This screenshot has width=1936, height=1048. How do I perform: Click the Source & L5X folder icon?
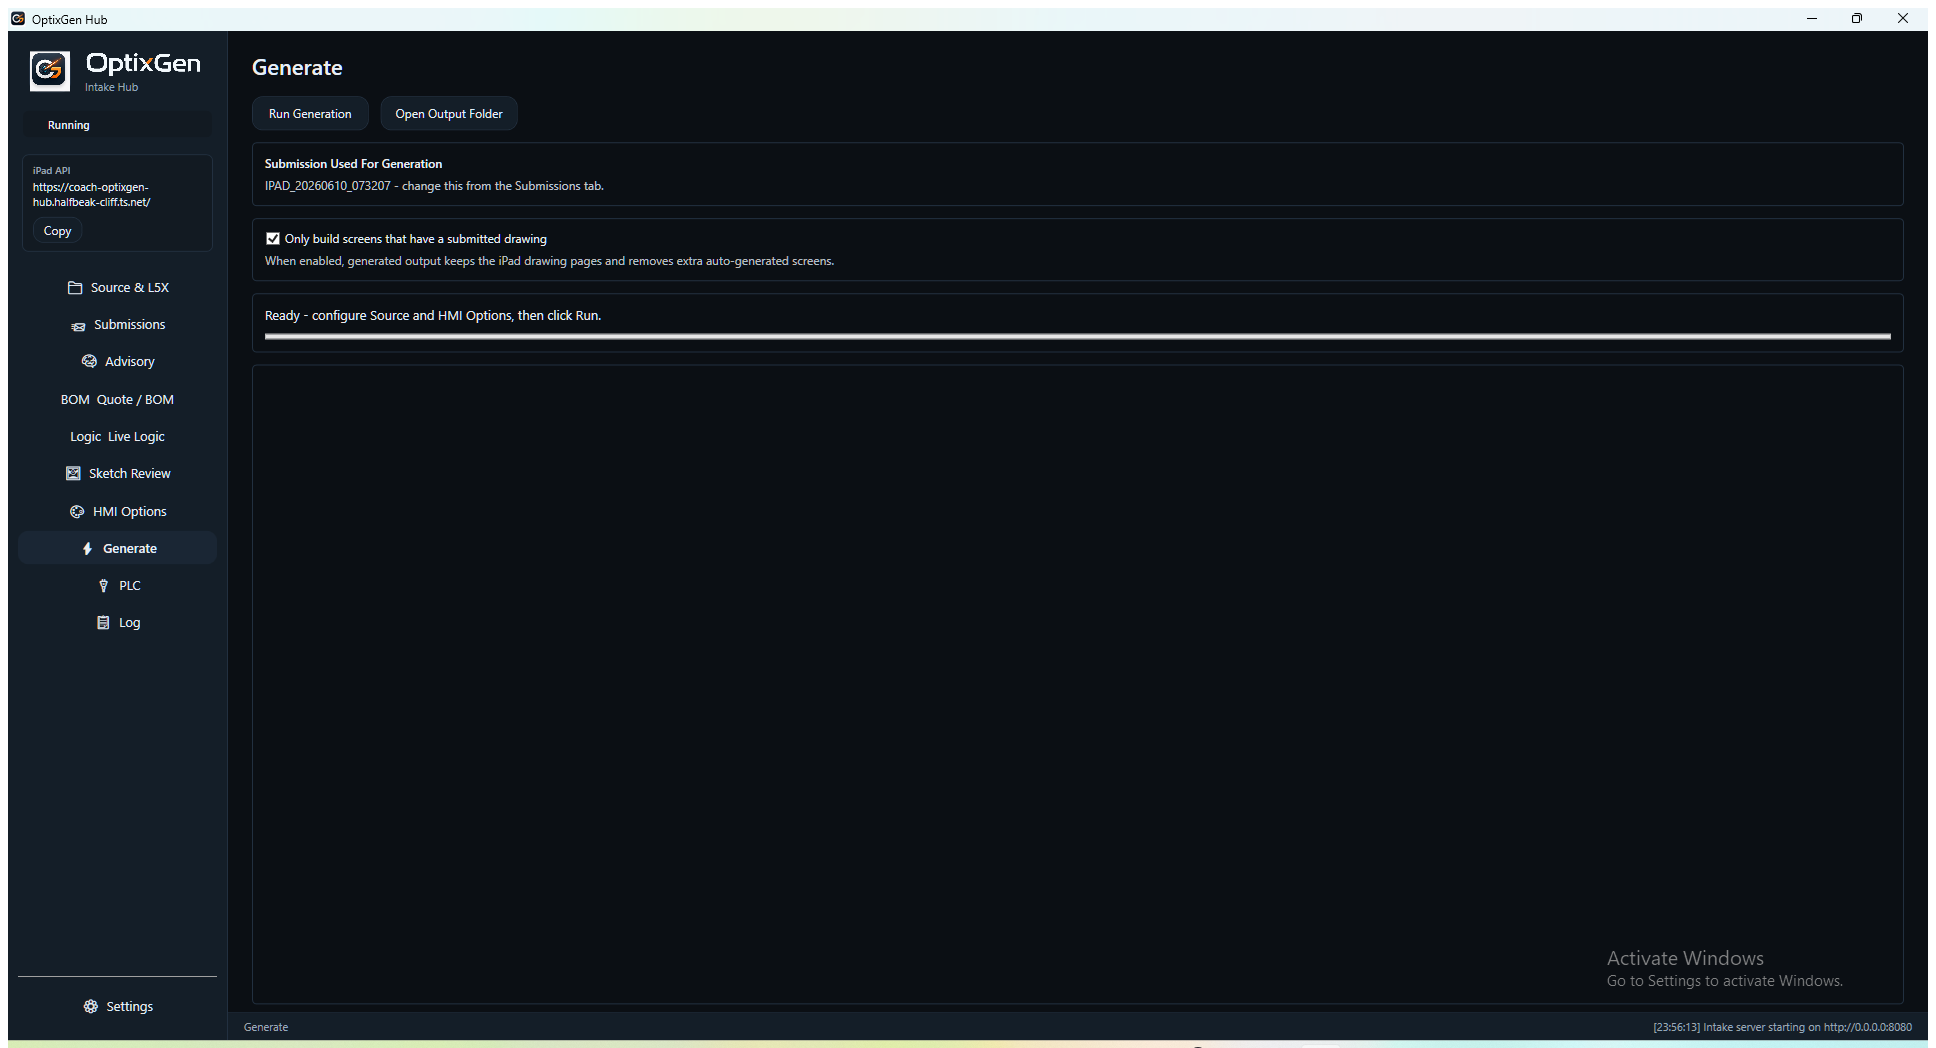point(75,288)
